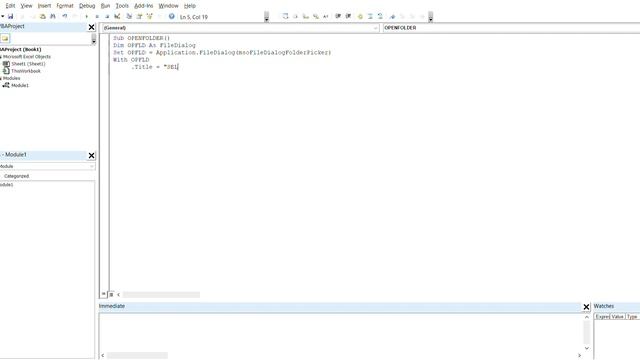
Task: Open the Edit menu
Action: tap(10, 6)
